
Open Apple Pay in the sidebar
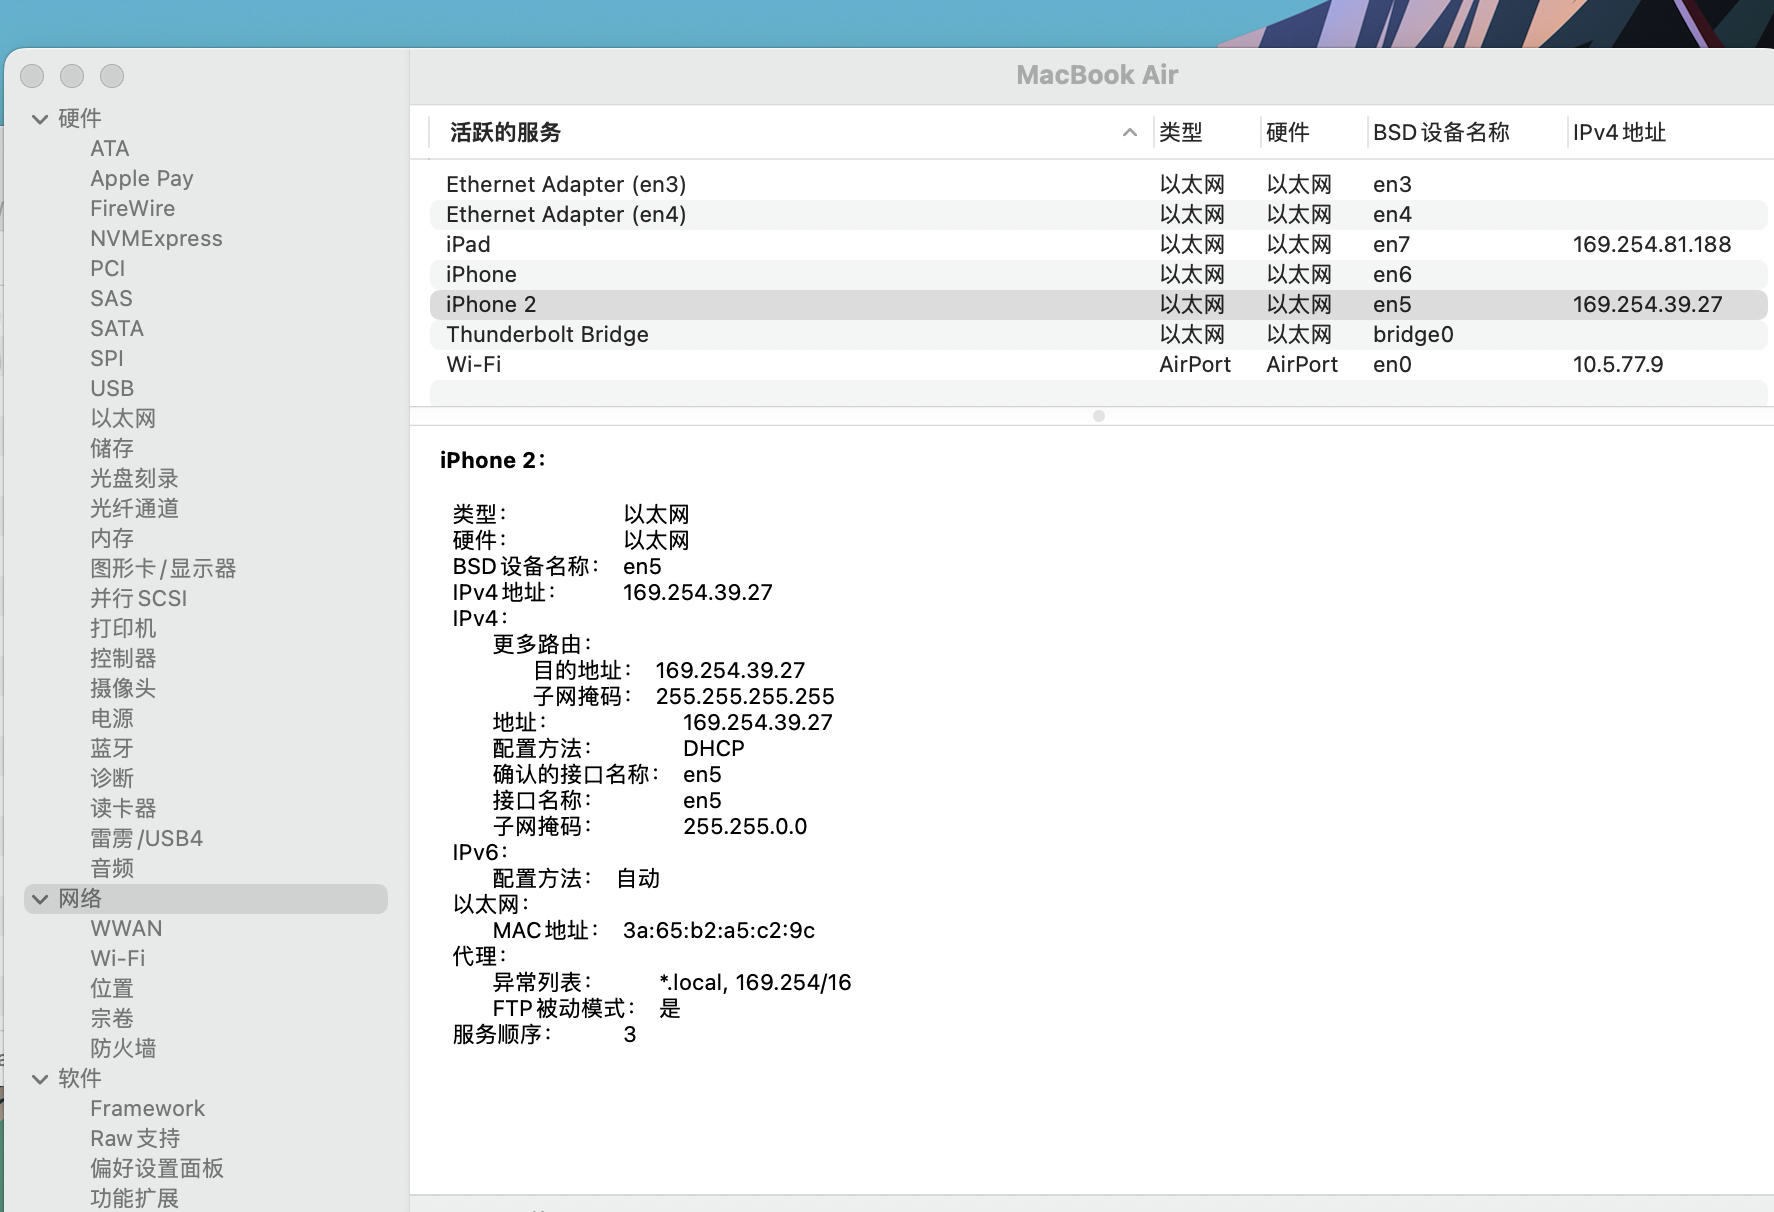click(142, 178)
